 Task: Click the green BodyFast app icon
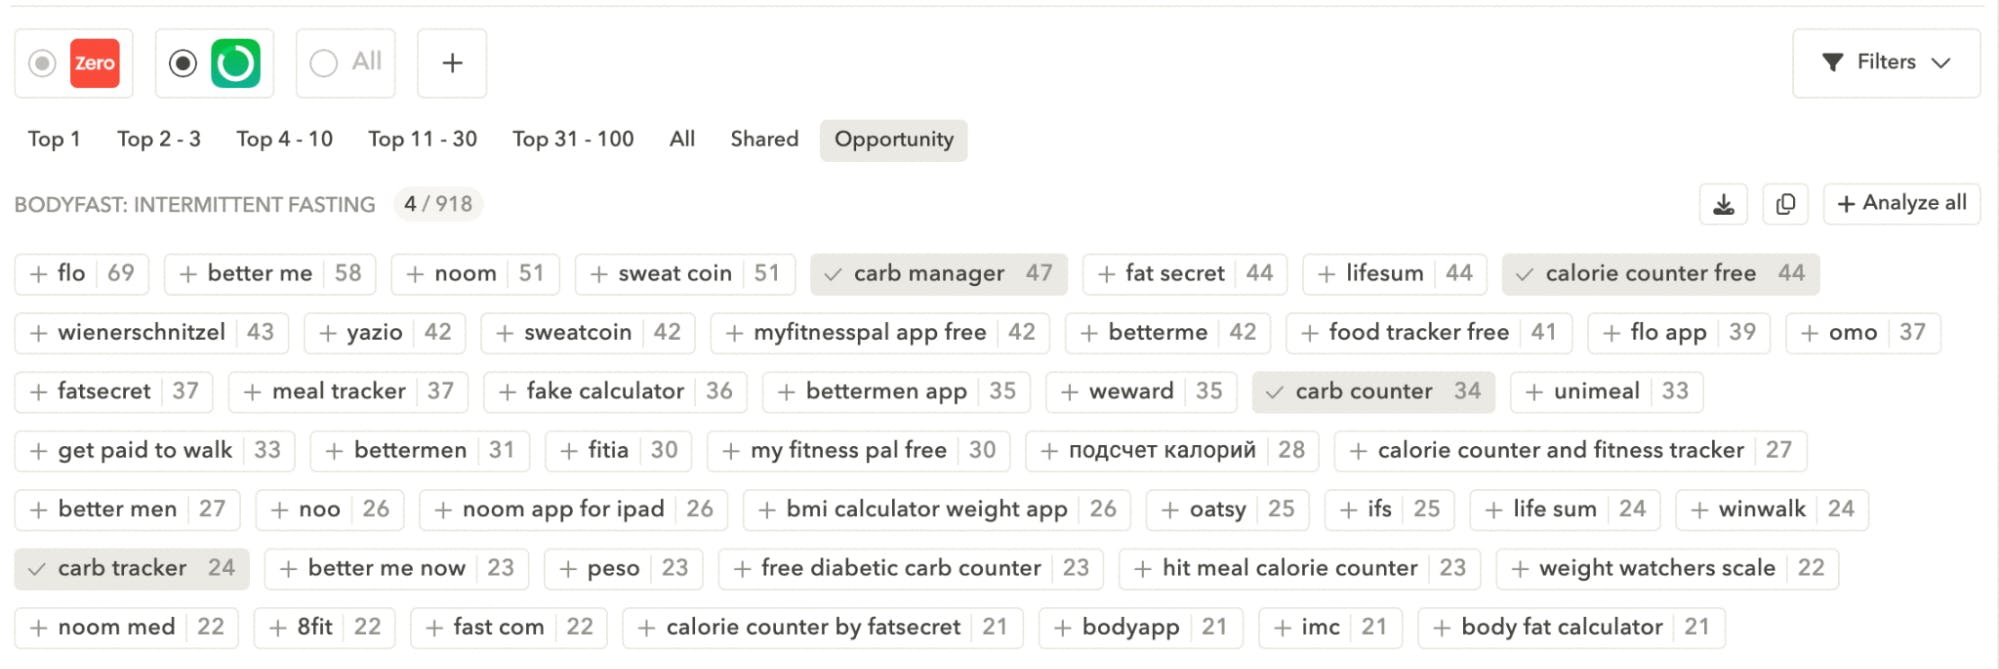click(236, 63)
